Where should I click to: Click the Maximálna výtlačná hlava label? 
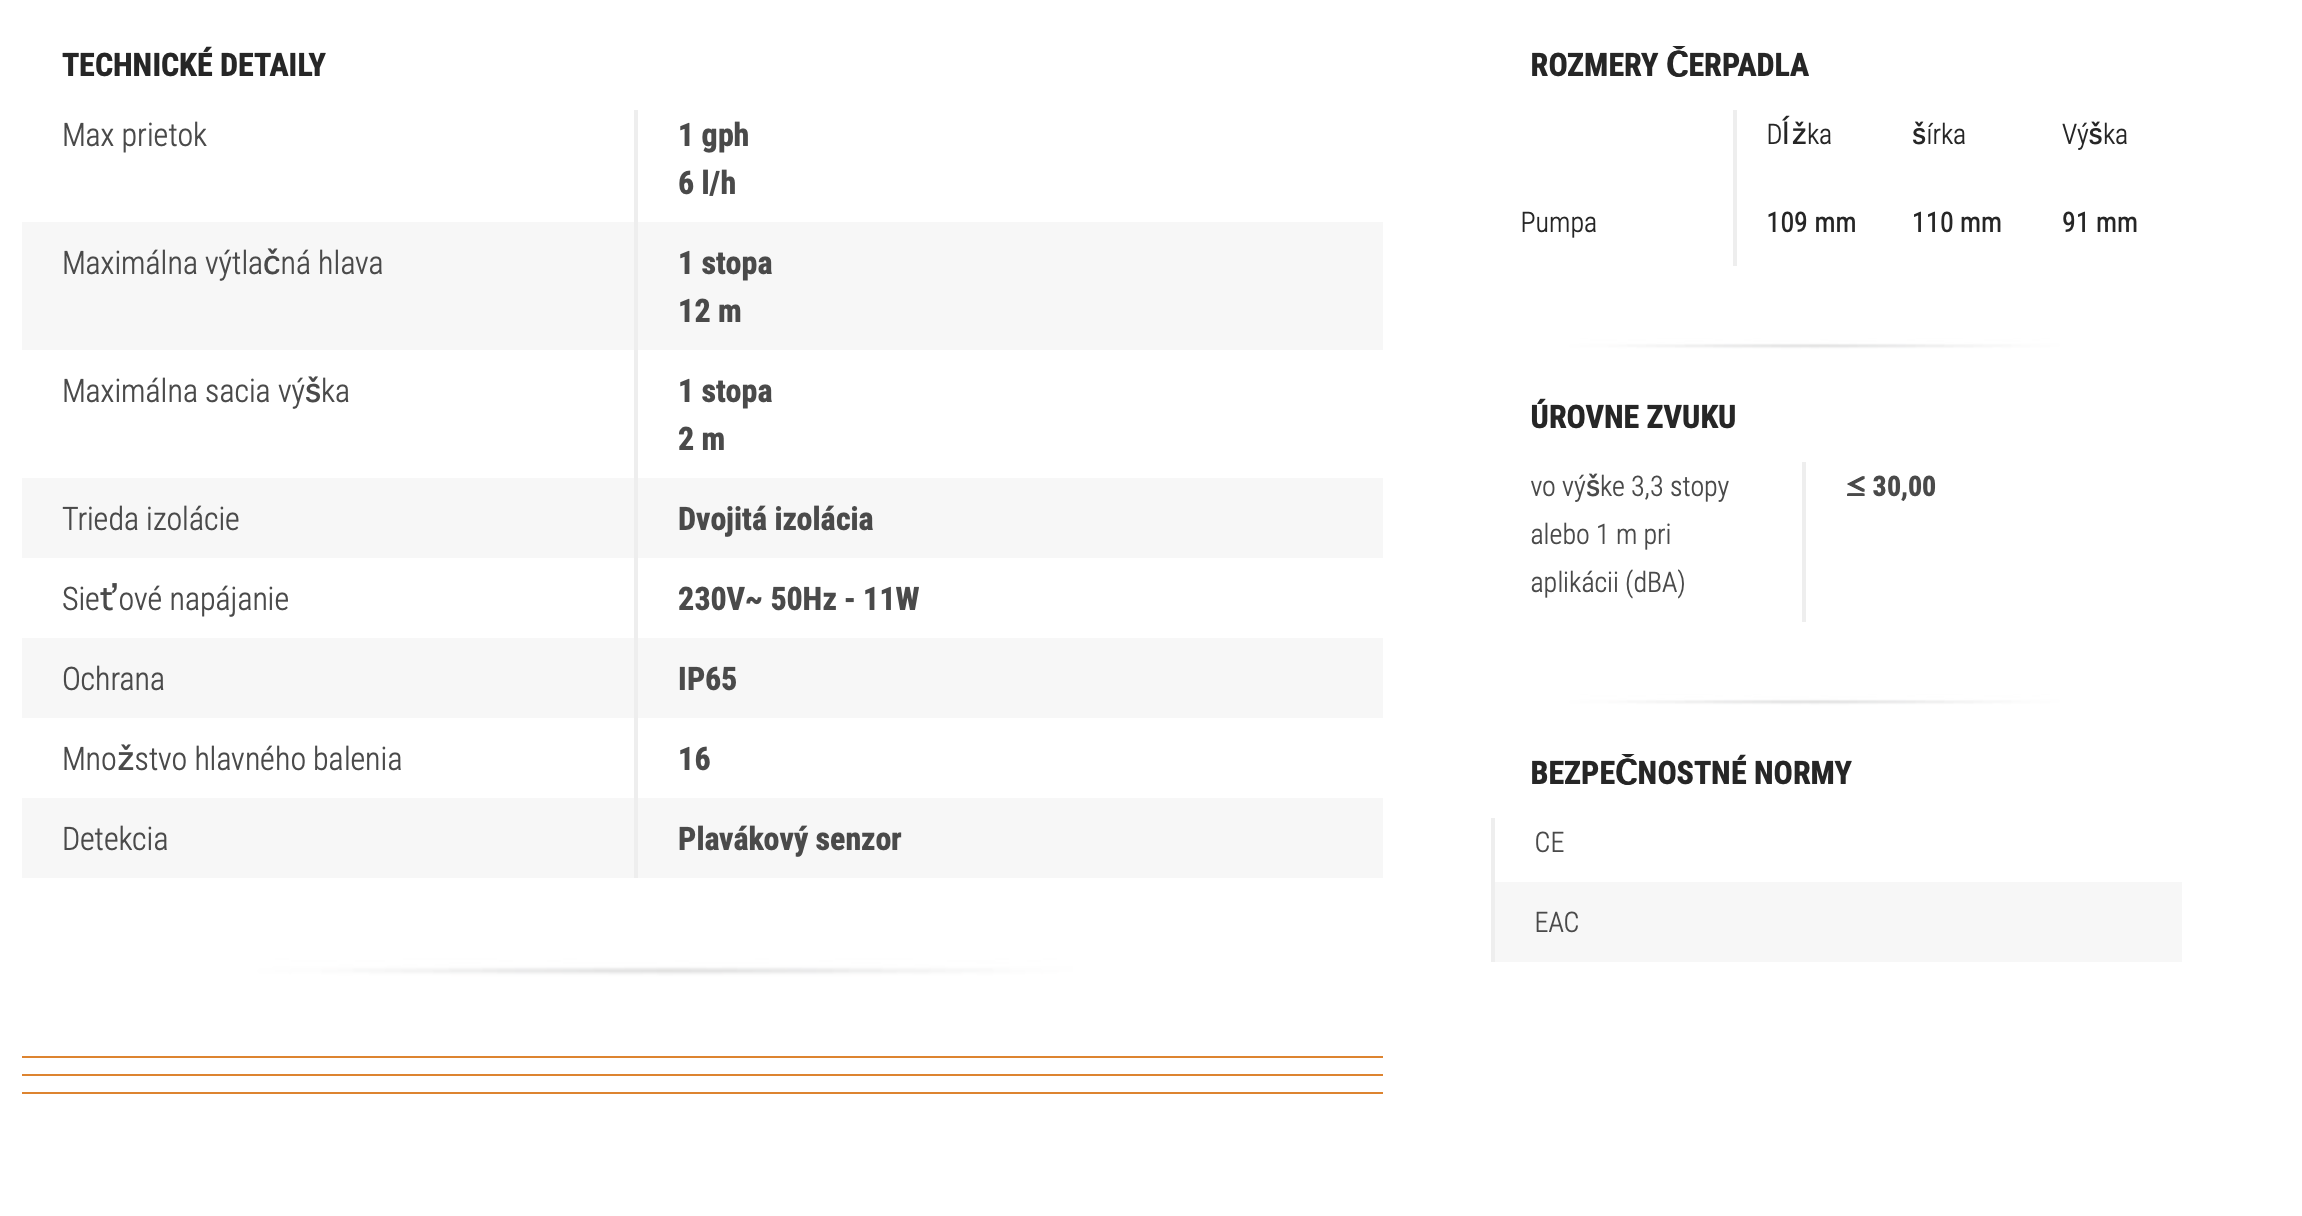(x=222, y=263)
